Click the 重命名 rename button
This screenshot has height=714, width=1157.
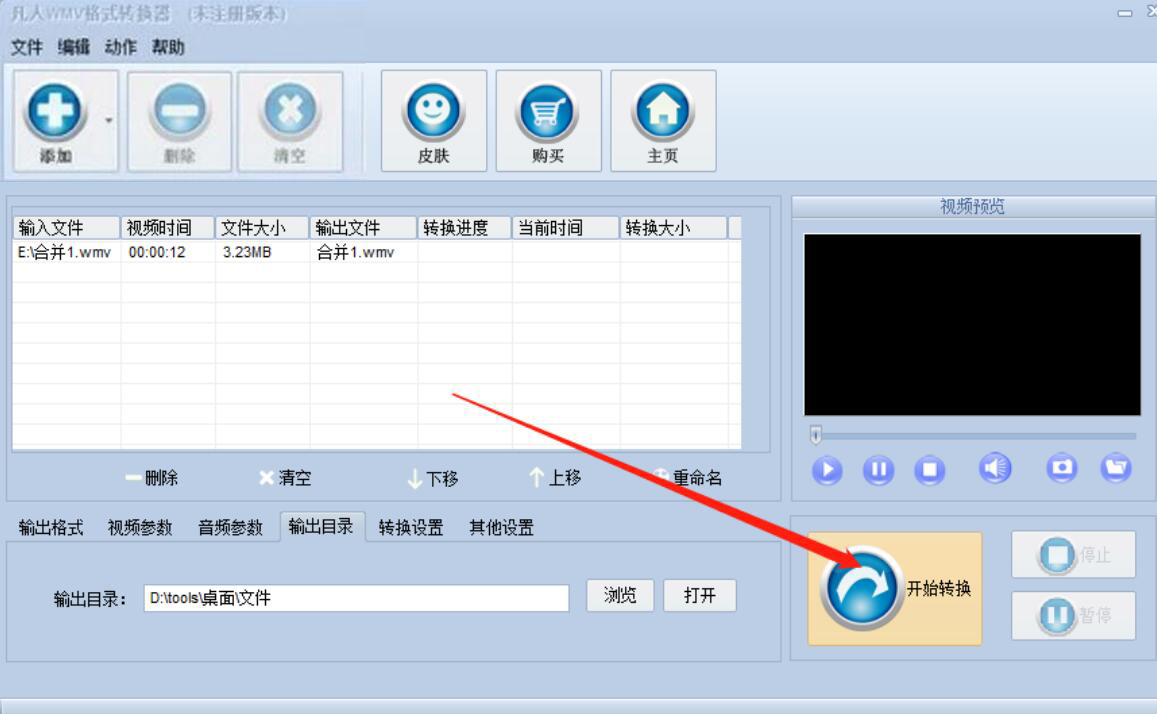pyautogui.click(x=688, y=478)
